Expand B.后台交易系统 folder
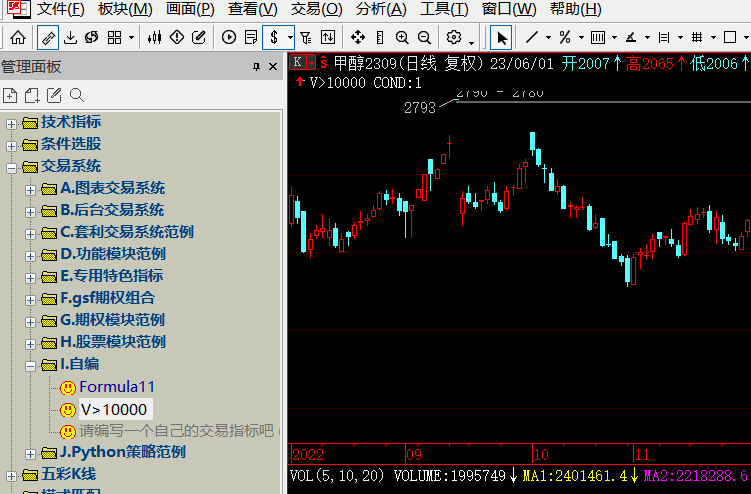 [x=31, y=212]
